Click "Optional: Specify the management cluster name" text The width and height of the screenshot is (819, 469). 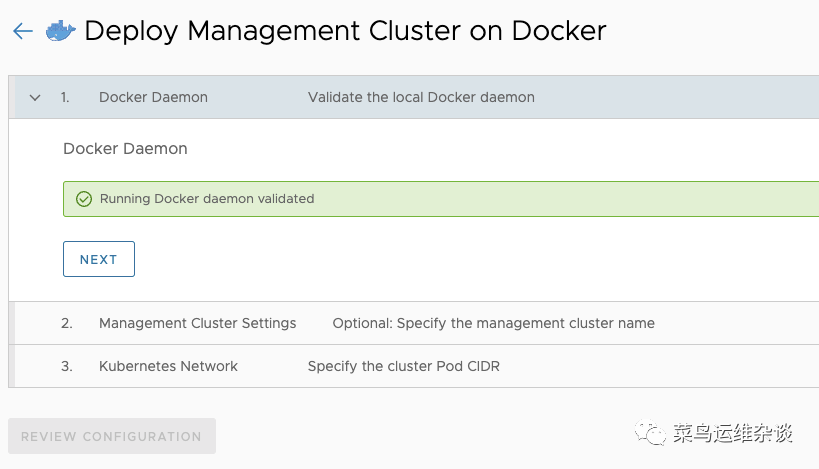pos(493,323)
